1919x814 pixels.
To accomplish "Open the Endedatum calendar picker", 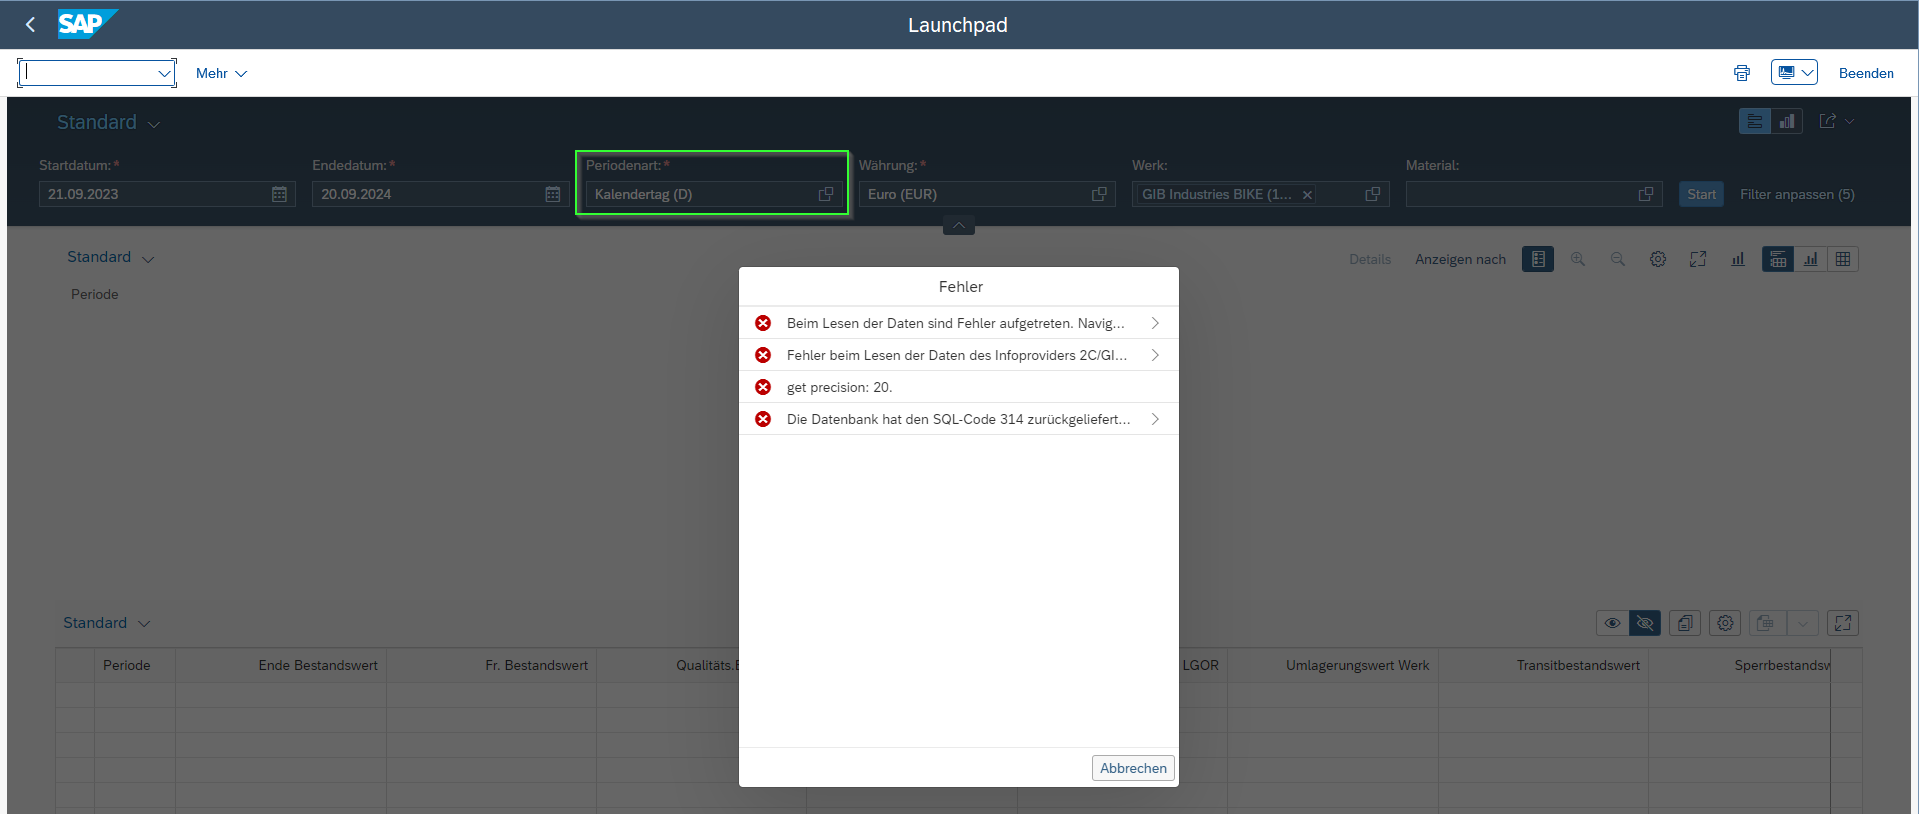I will click(x=552, y=194).
